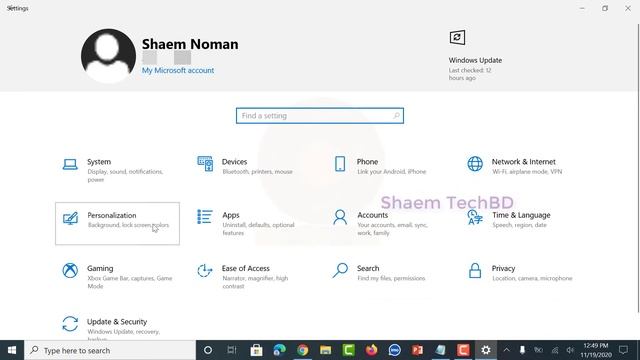Open Cortana circle on the taskbar
The width and height of the screenshot is (640, 360).
(208, 350)
